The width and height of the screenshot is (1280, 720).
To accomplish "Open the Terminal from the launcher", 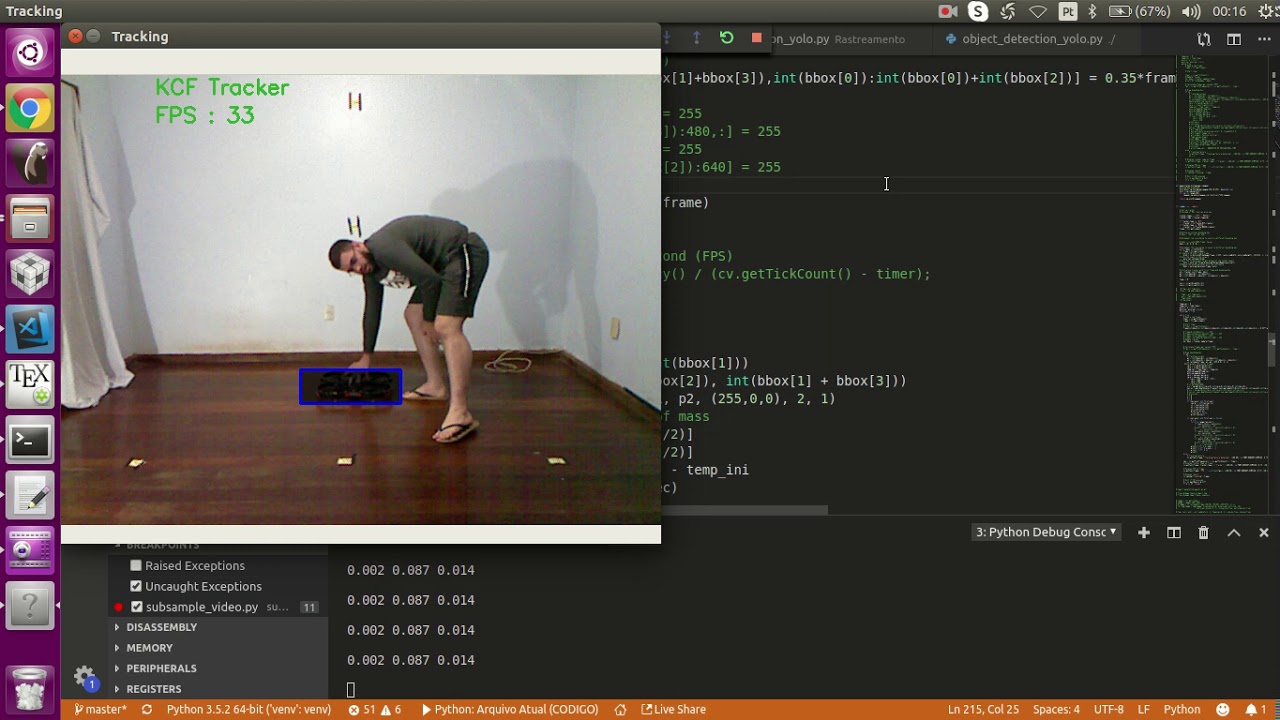I will pos(30,441).
